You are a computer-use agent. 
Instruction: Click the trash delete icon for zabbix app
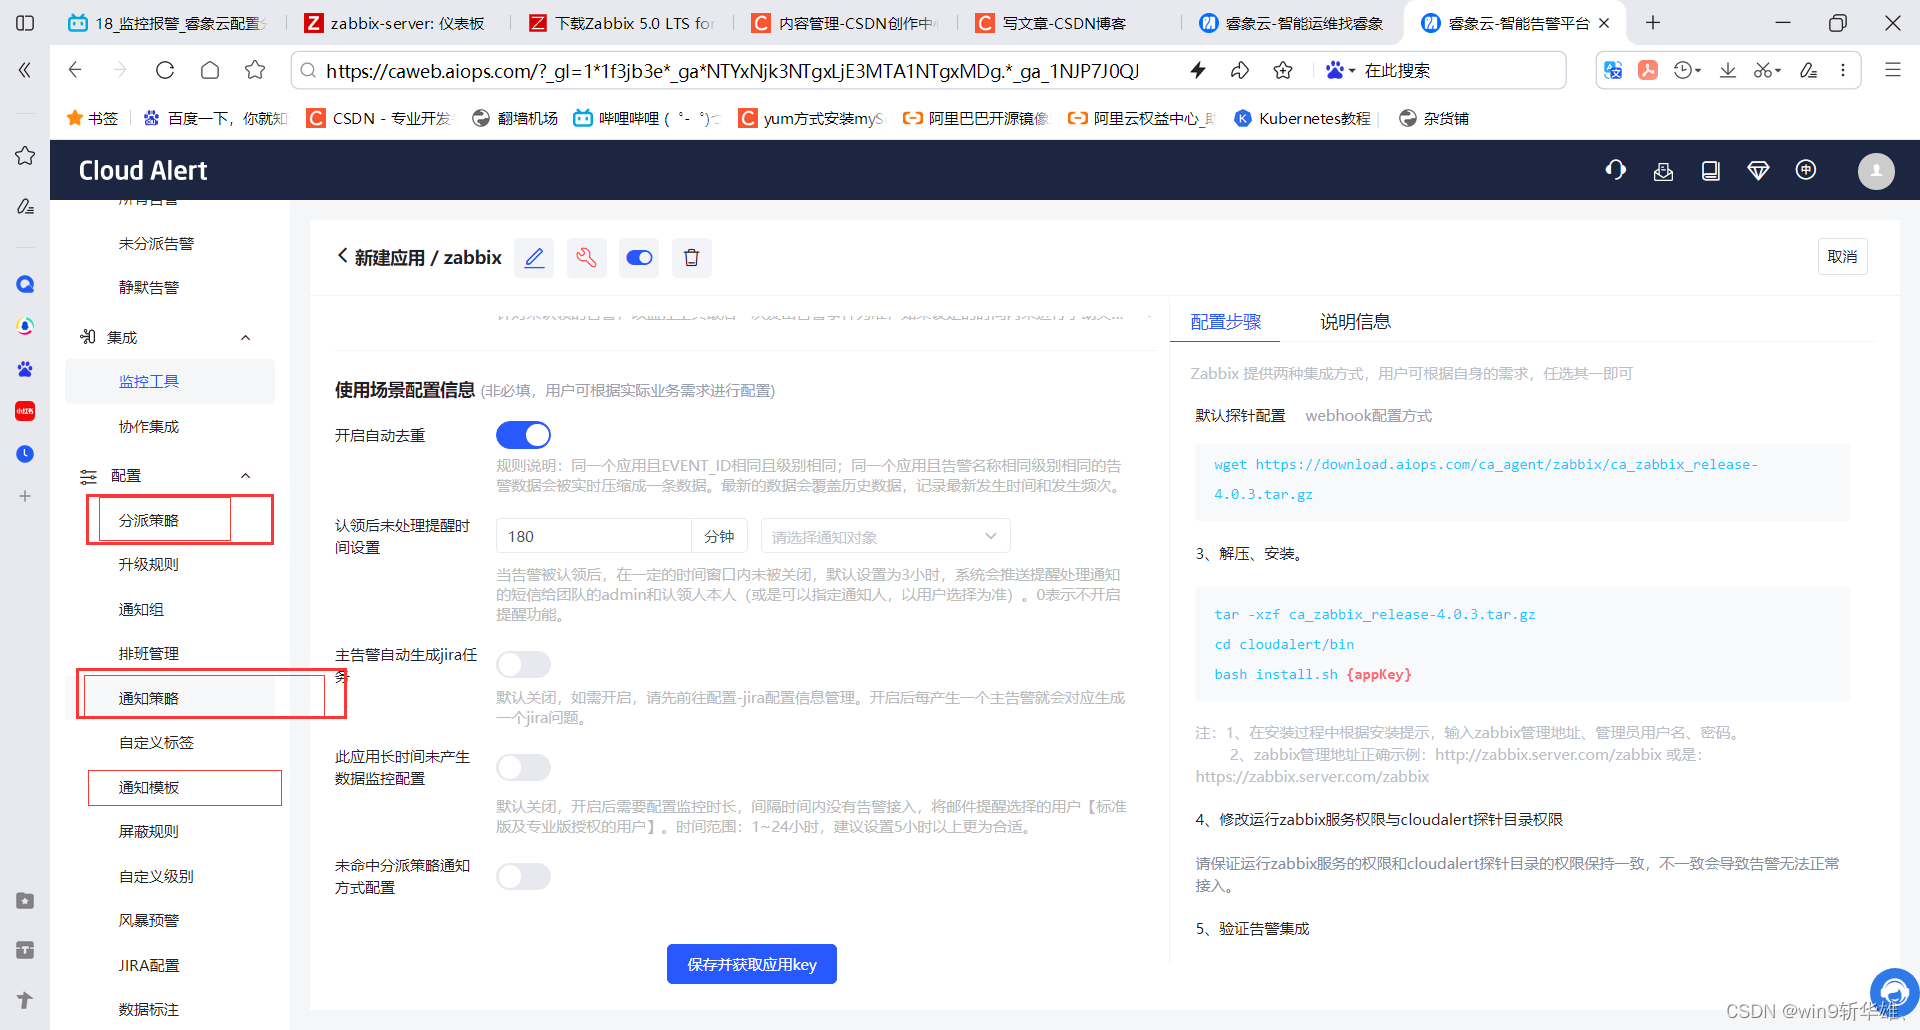pyautogui.click(x=691, y=258)
